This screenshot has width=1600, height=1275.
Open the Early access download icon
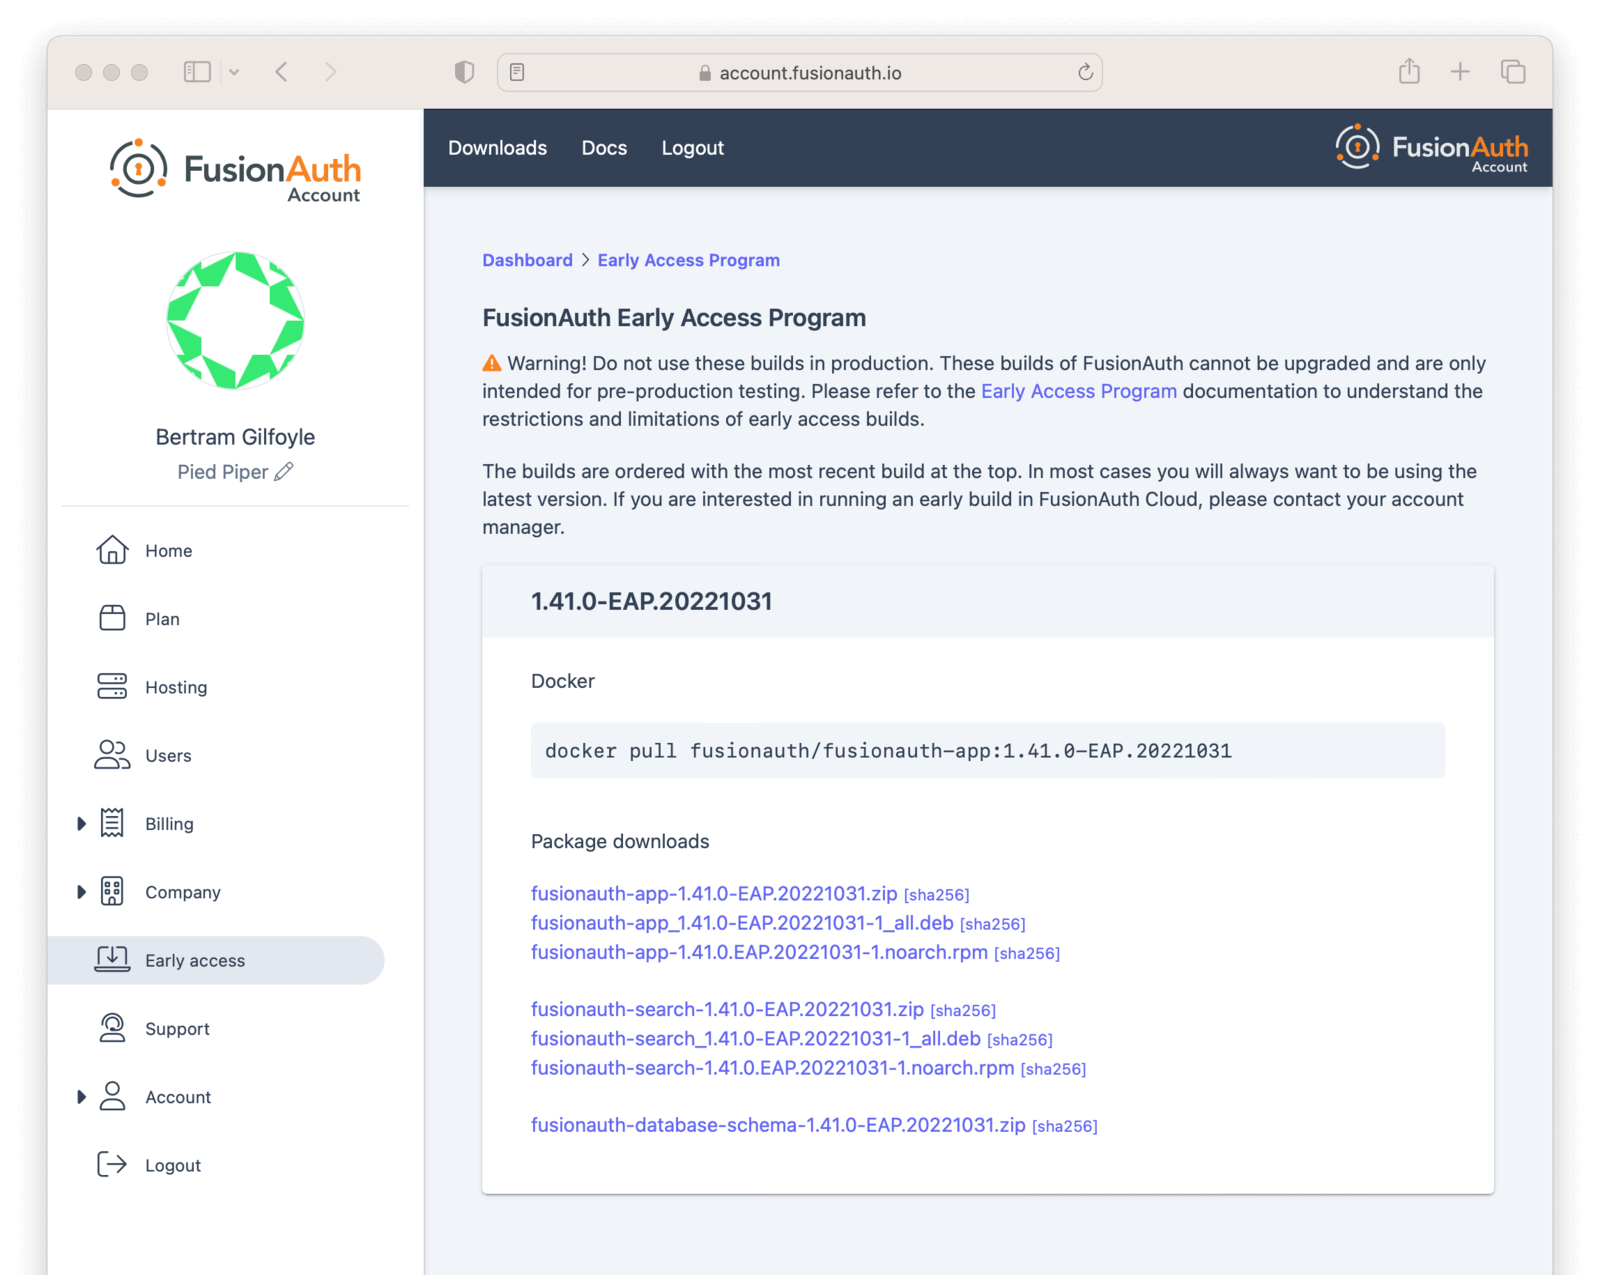(112, 959)
